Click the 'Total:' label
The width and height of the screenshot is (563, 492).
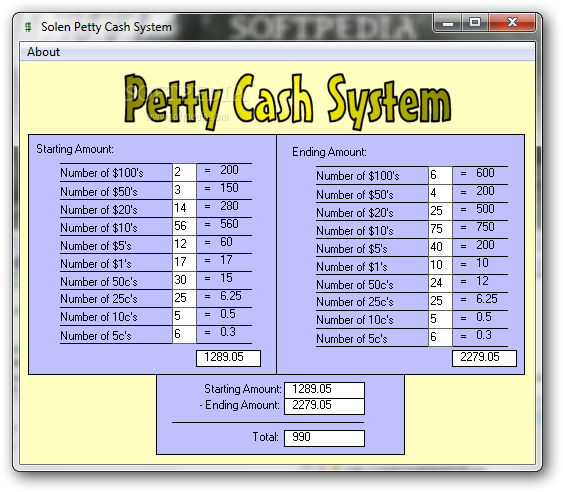(x=265, y=437)
